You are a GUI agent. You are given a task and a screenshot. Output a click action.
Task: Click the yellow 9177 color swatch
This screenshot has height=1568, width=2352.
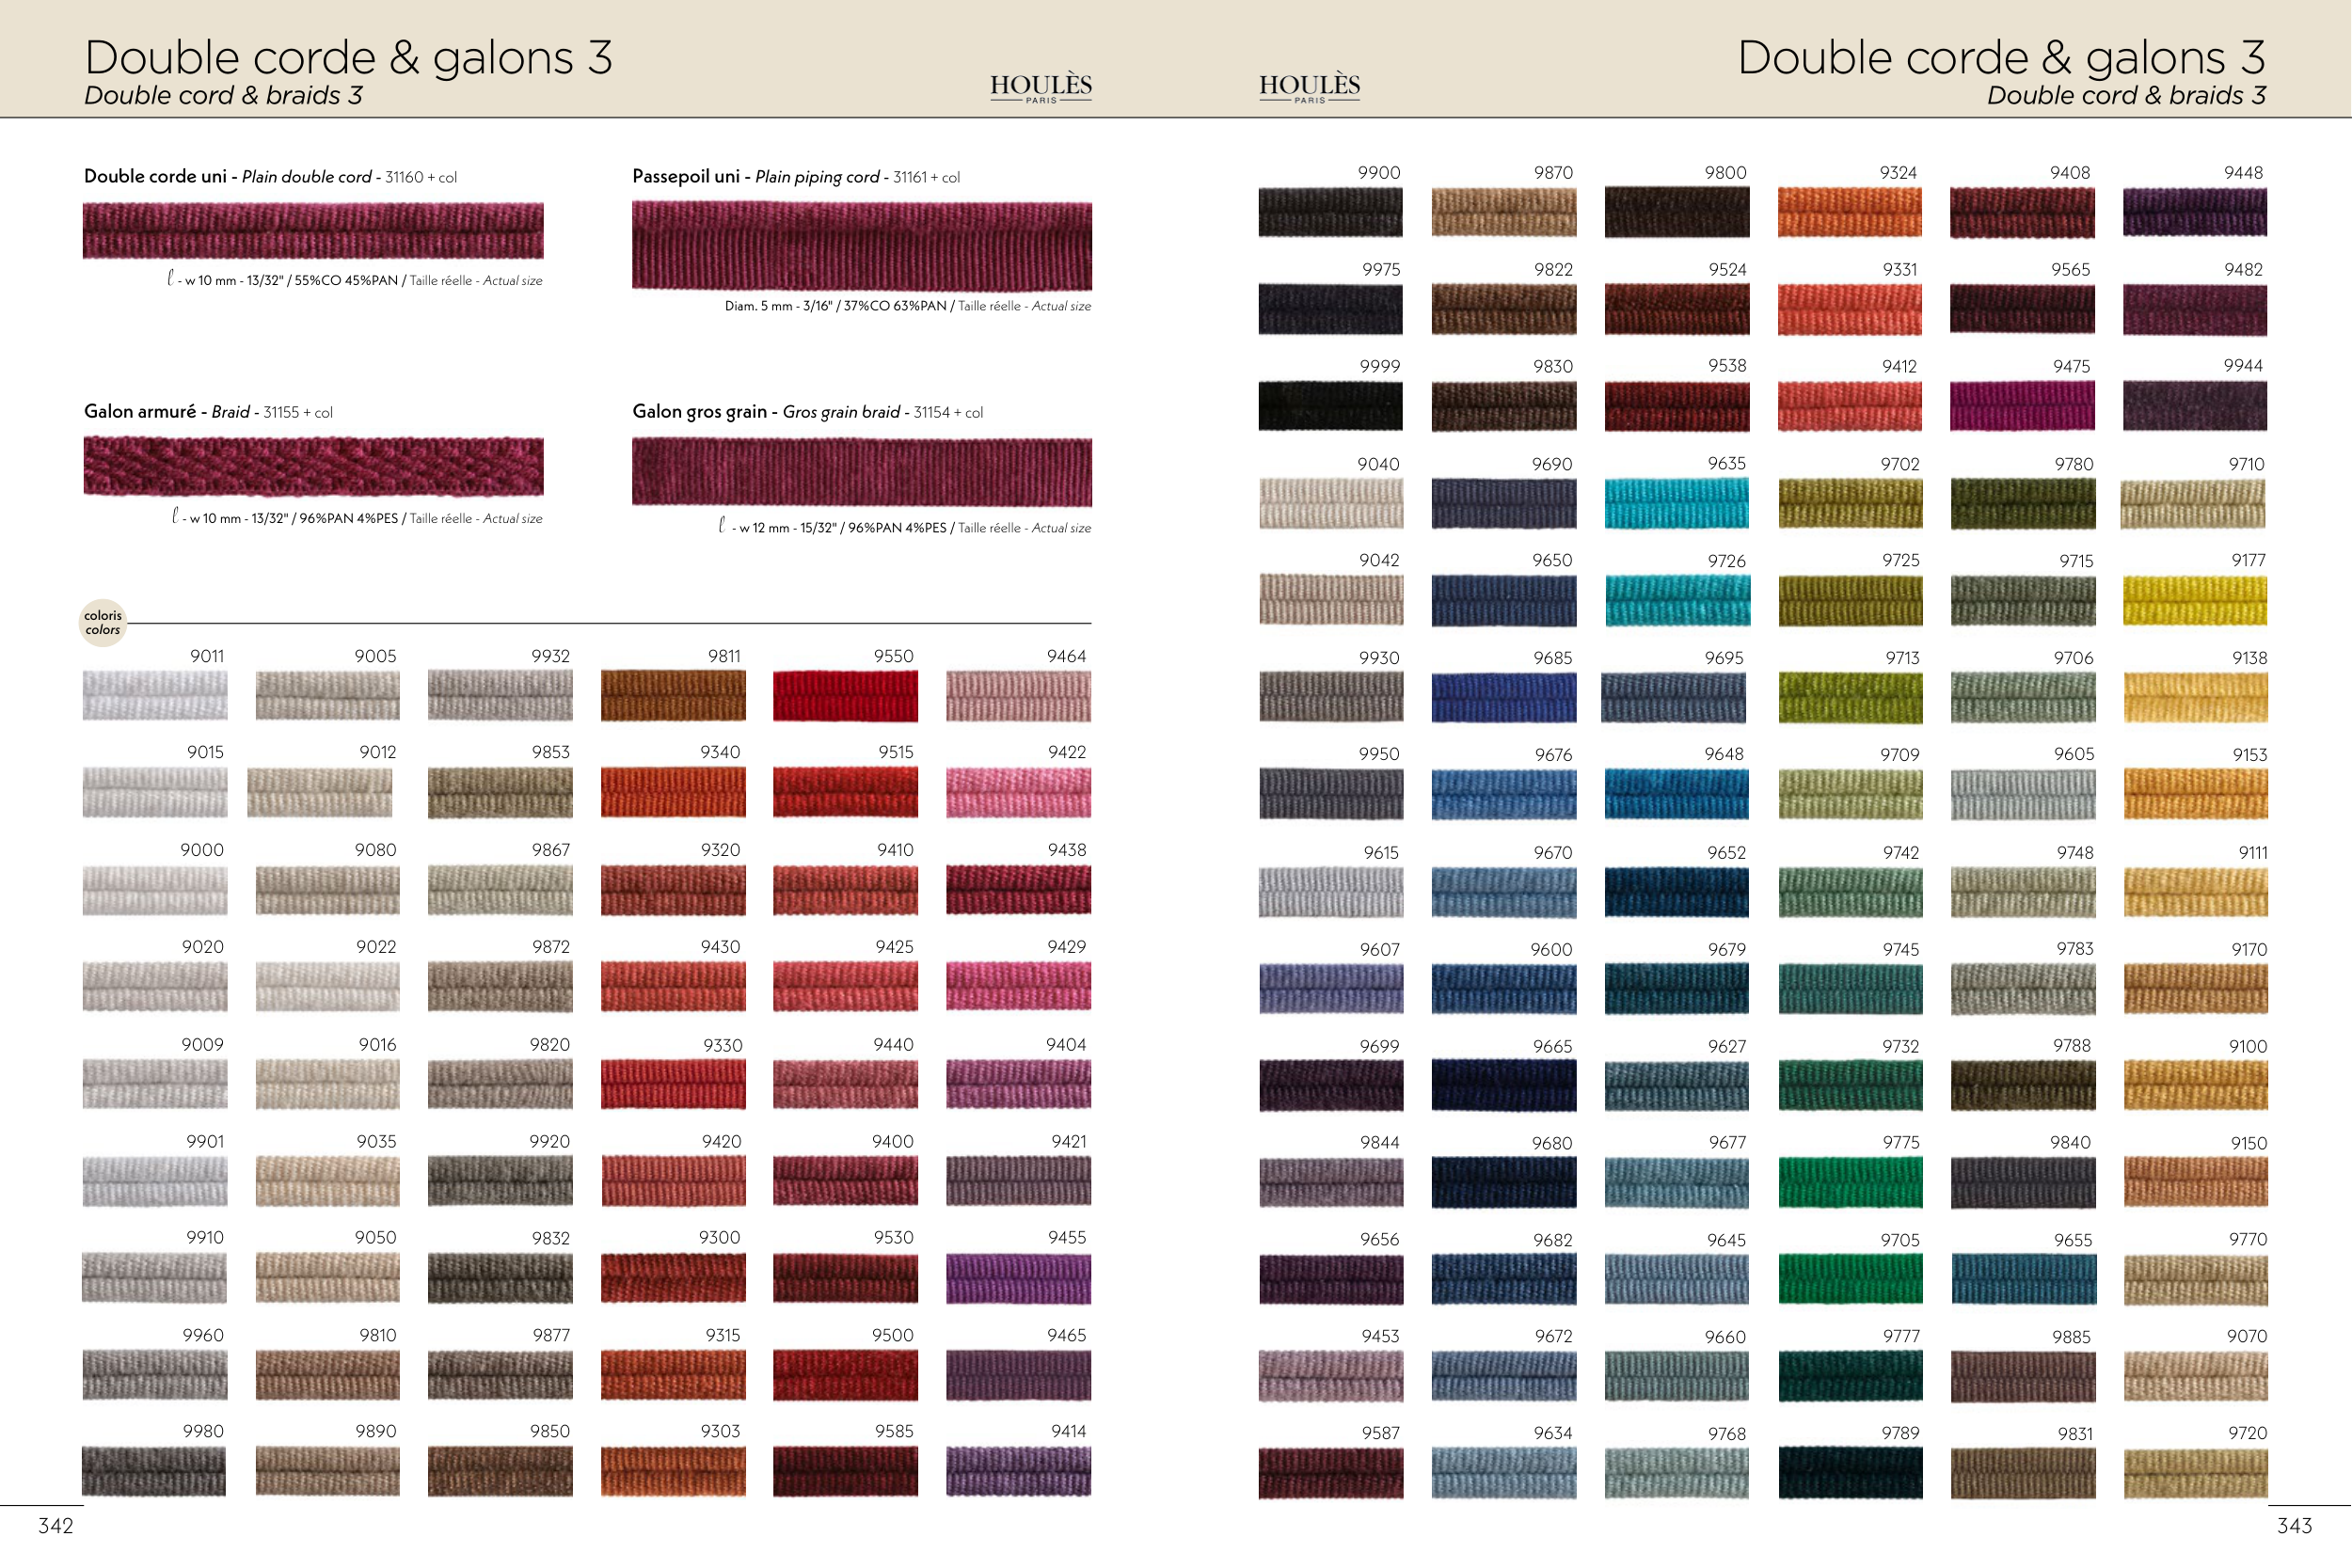(x=2194, y=600)
